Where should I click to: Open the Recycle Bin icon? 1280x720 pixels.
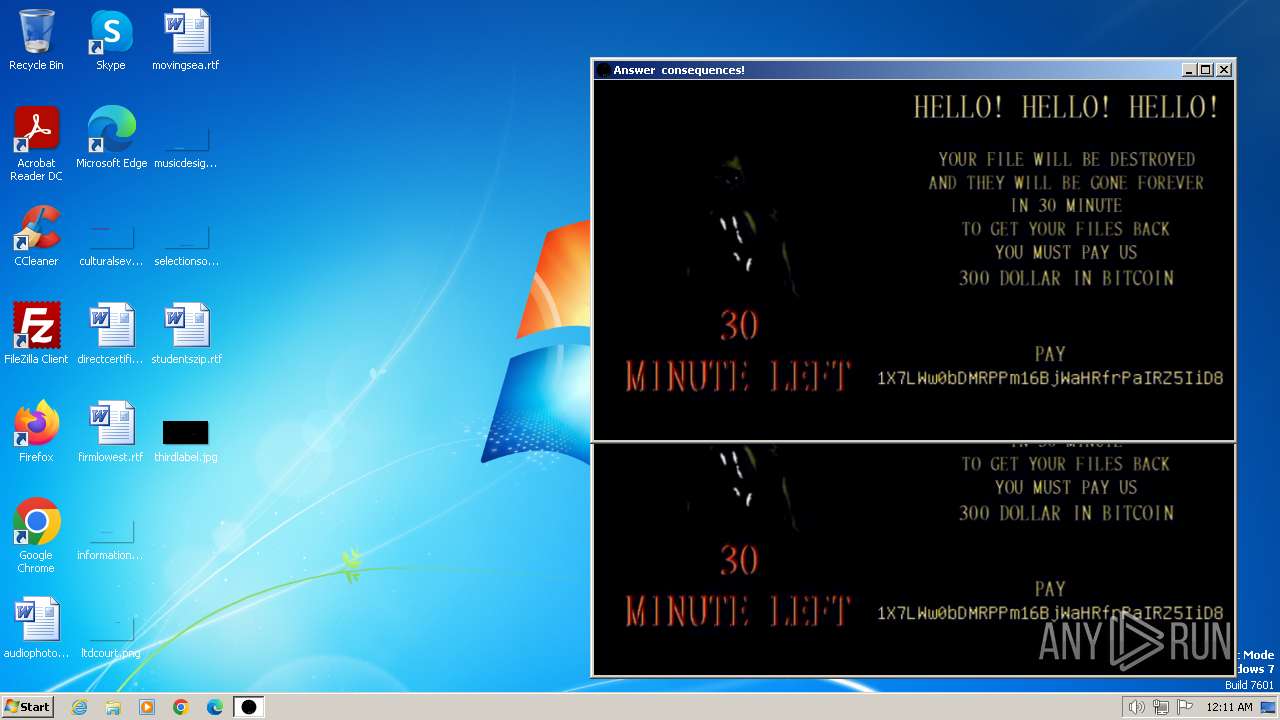(36, 40)
